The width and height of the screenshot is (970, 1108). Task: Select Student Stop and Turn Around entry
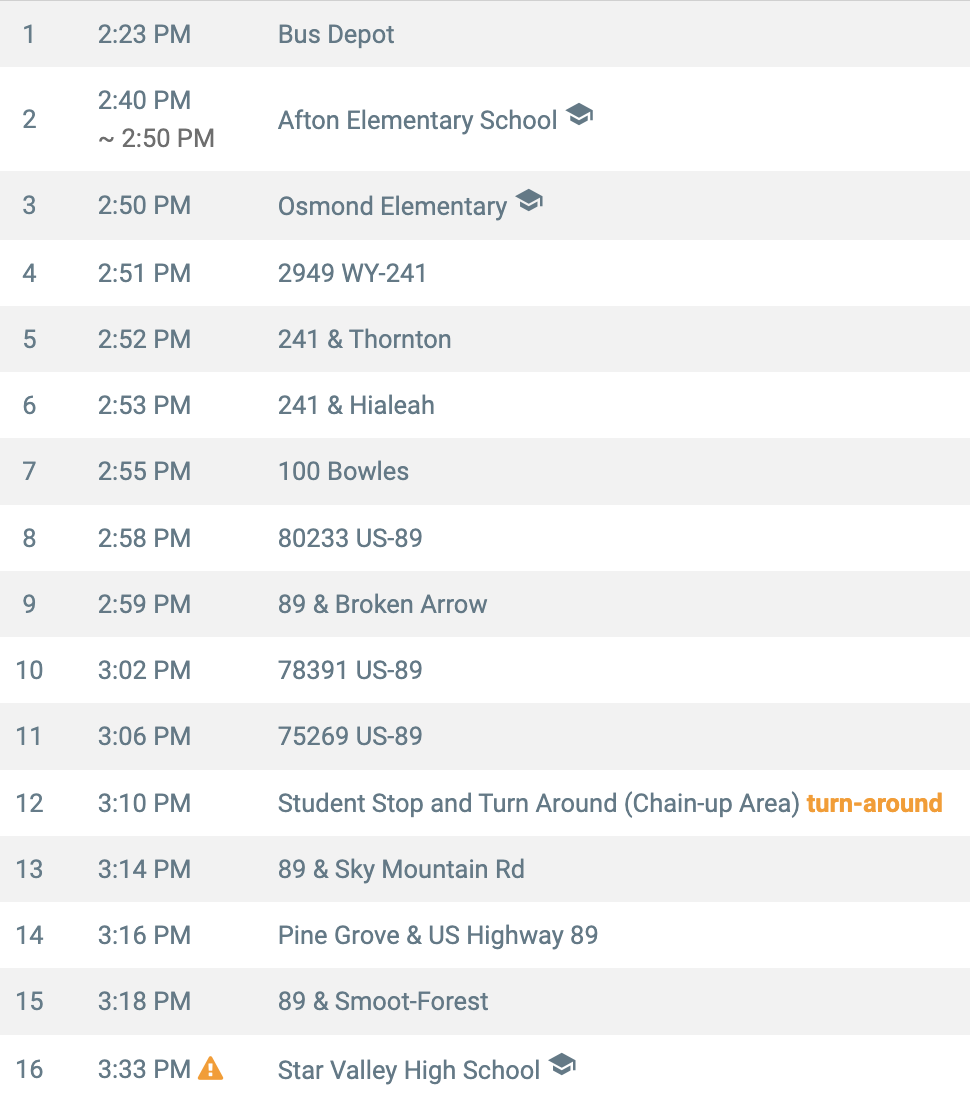click(x=485, y=803)
